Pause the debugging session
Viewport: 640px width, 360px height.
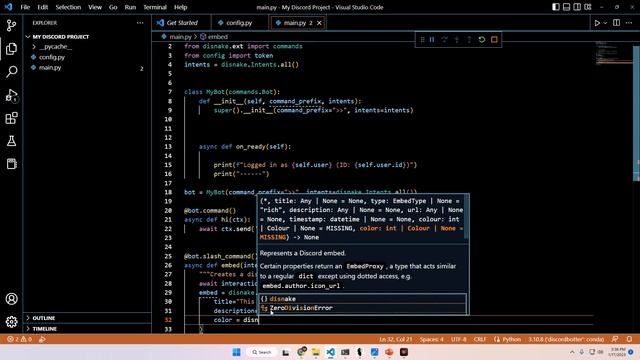click(432, 40)
